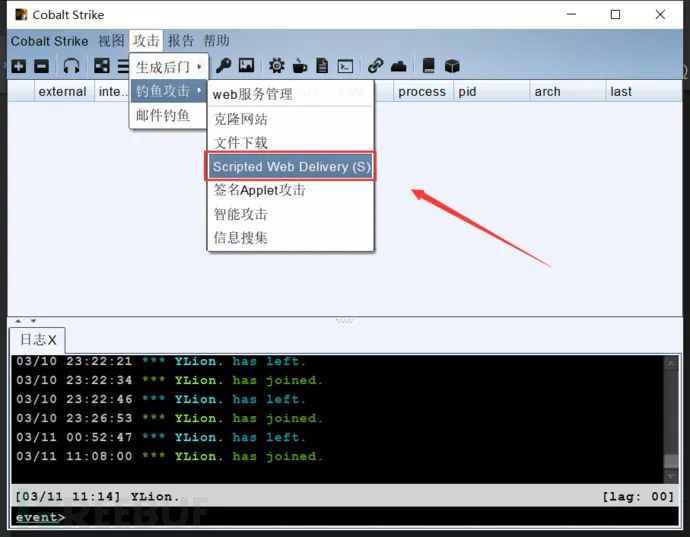
Task: Maximize the Cobalt Strike window
Action: click(616, 15)
